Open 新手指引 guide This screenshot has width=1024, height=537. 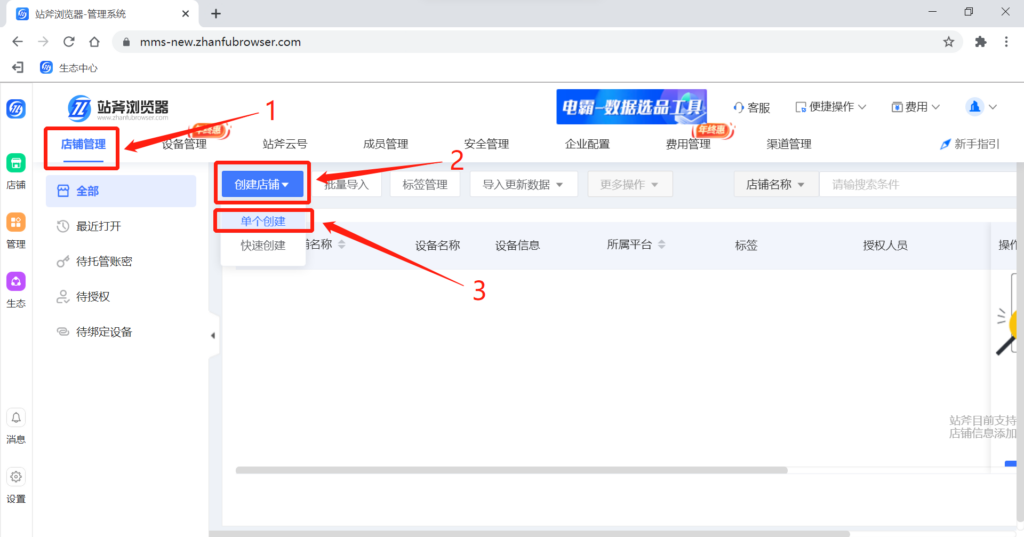[969, 144]
